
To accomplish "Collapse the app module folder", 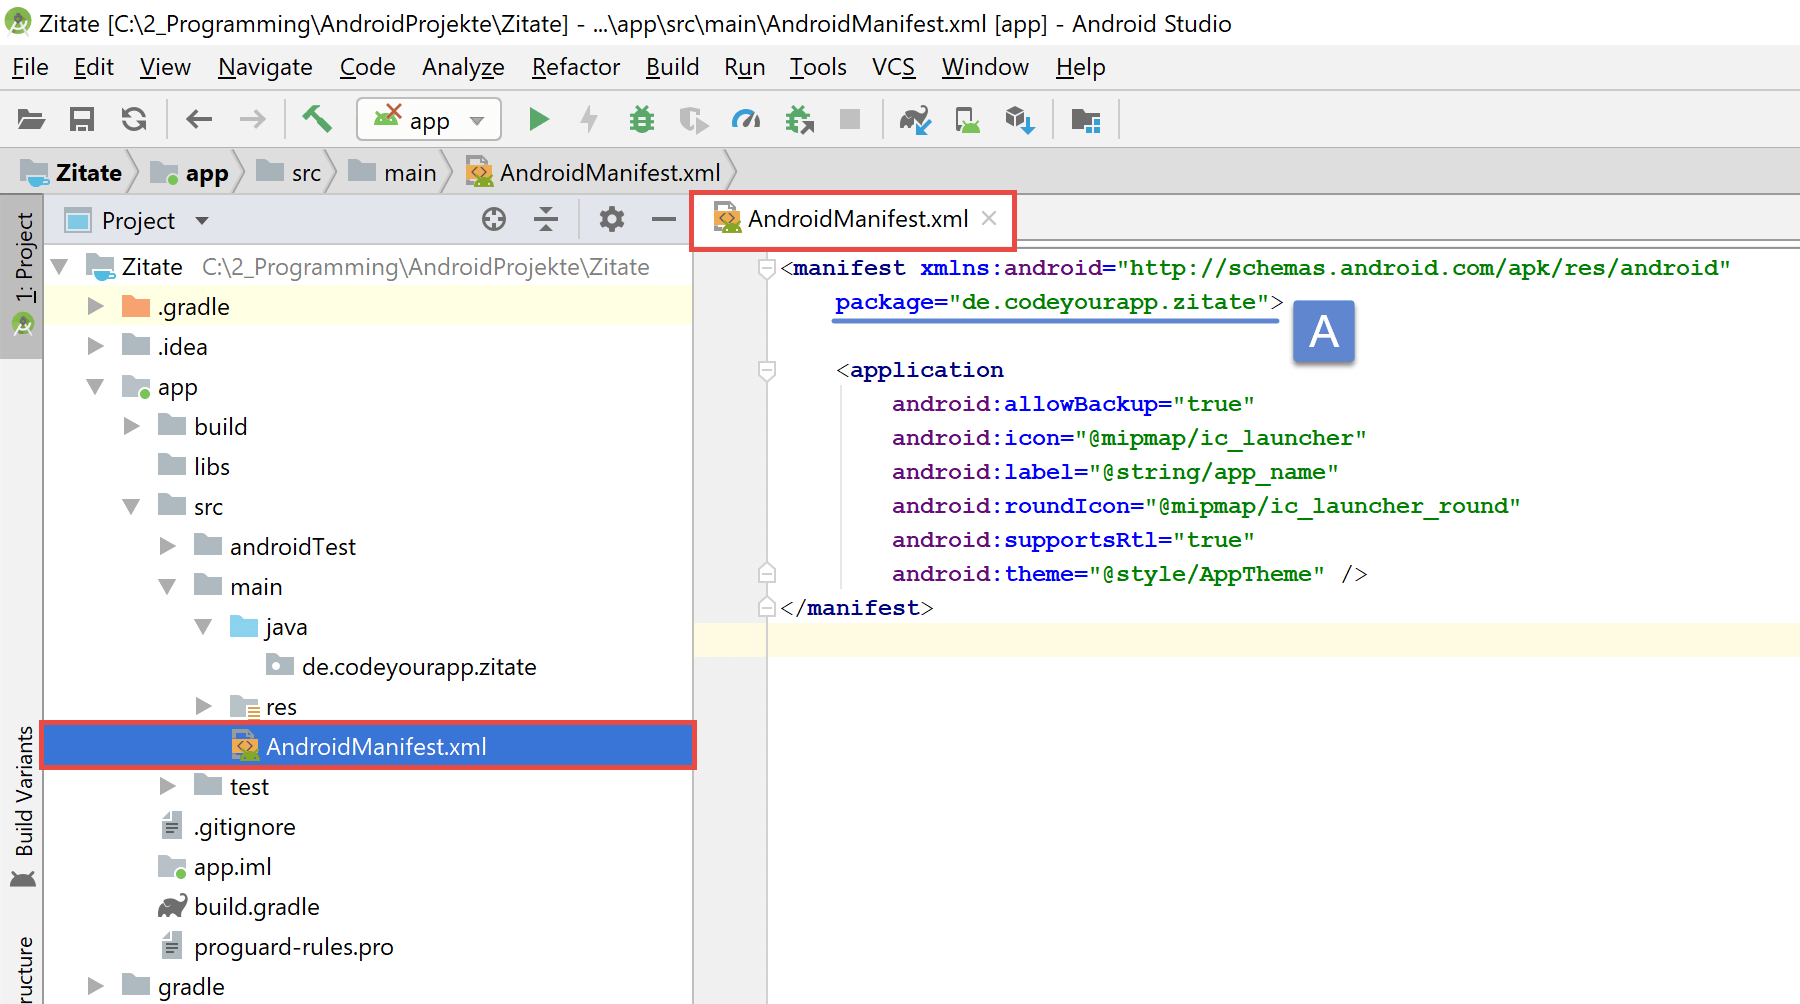I will coord(96,387).
